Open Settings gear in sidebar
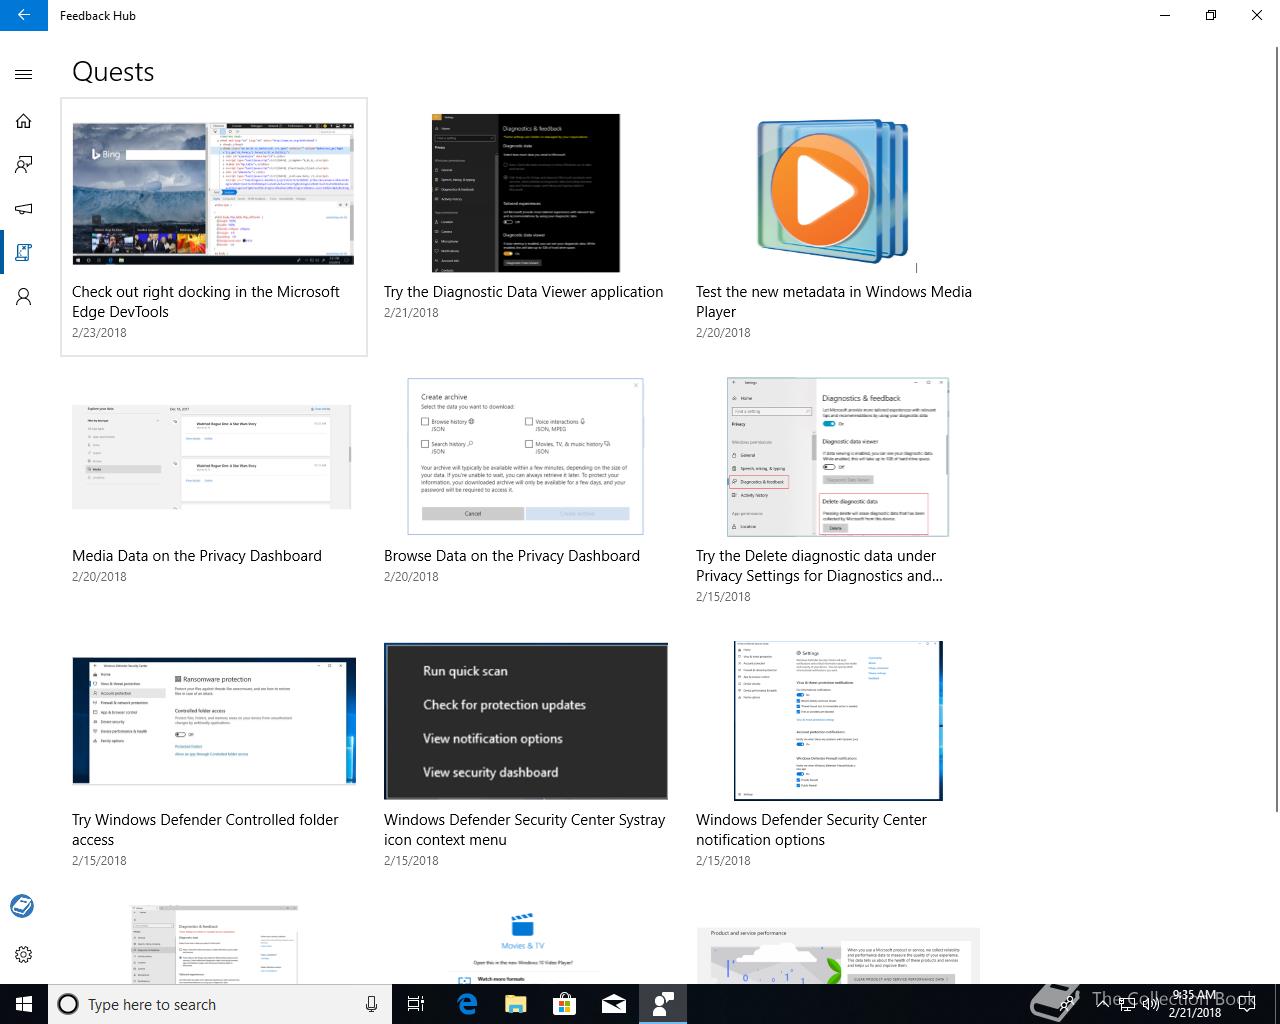 point(24,954)
